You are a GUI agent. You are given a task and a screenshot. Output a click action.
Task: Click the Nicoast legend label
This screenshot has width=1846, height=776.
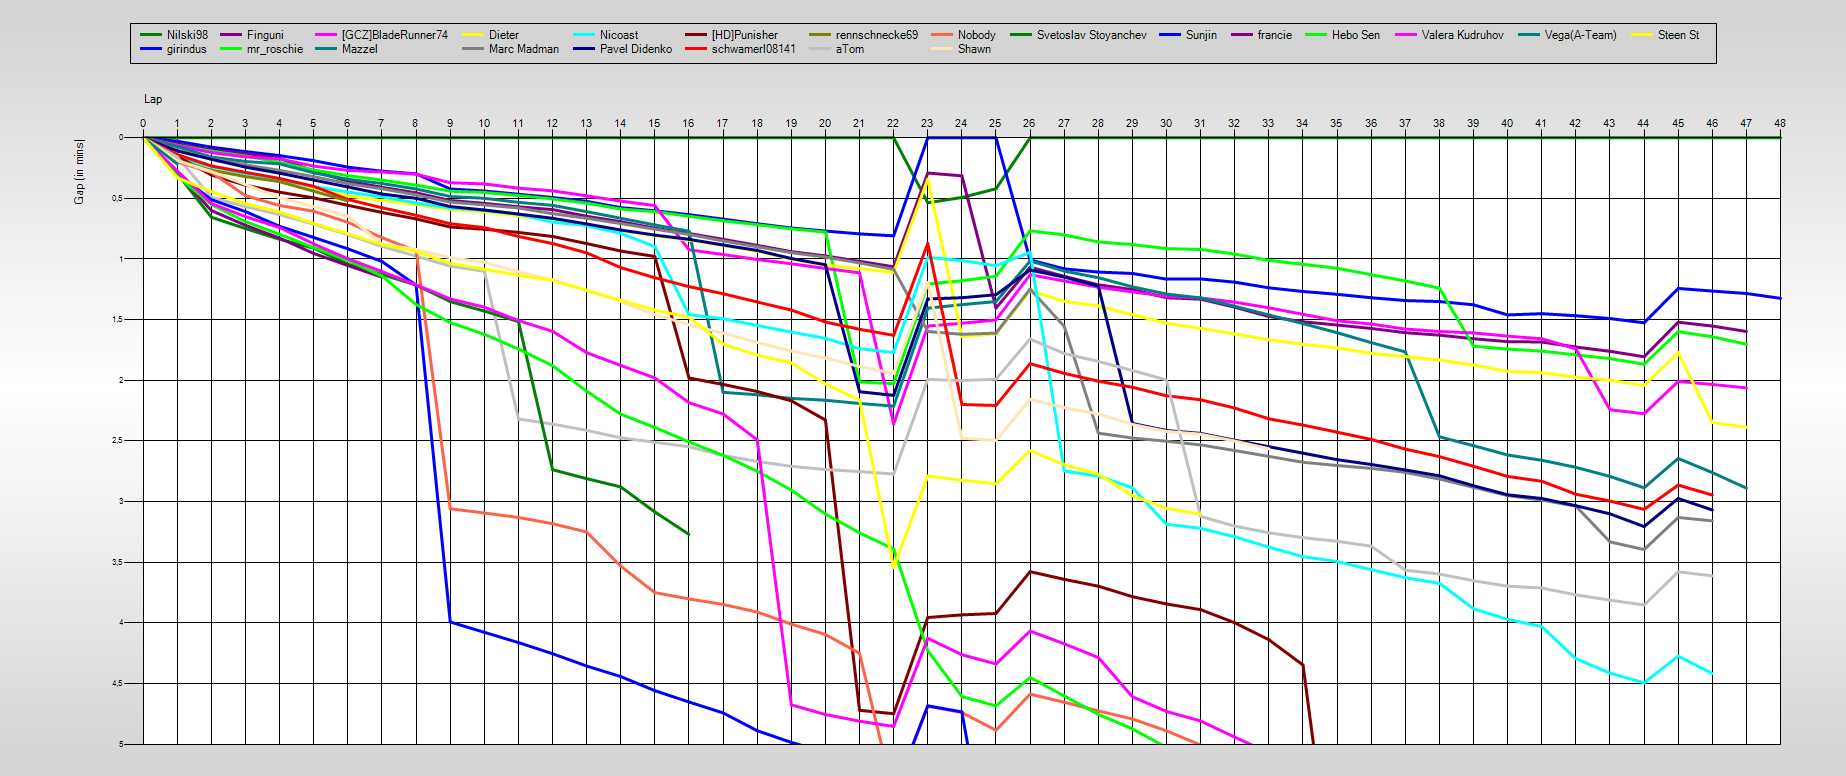(618, 35)
